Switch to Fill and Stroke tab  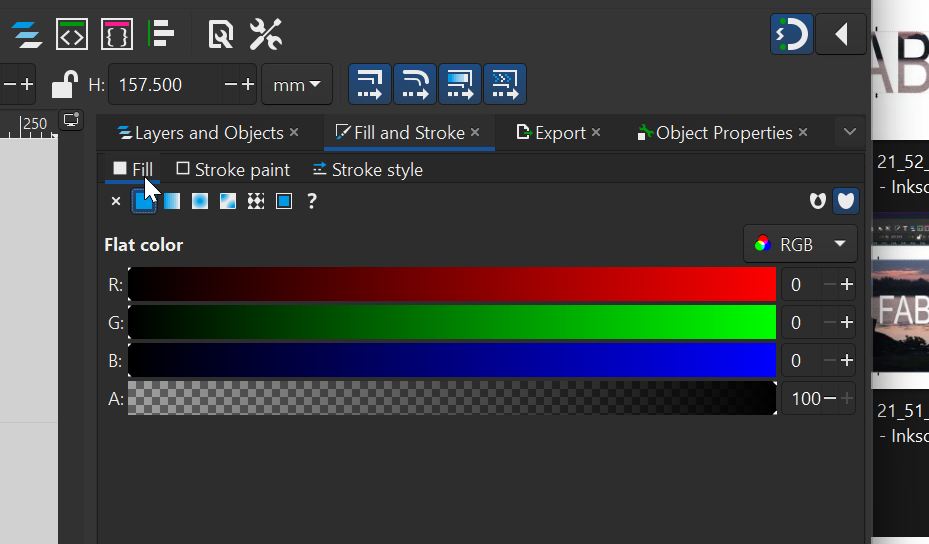point(400,133)
